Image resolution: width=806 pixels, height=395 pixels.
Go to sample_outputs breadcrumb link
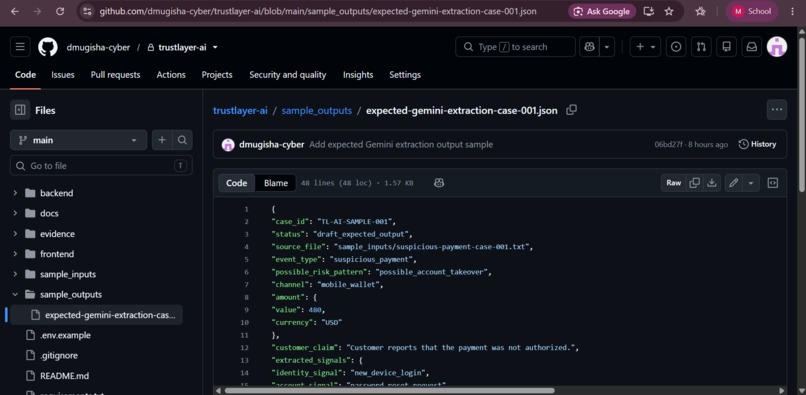pyautogui.click(x=317, y=111)
